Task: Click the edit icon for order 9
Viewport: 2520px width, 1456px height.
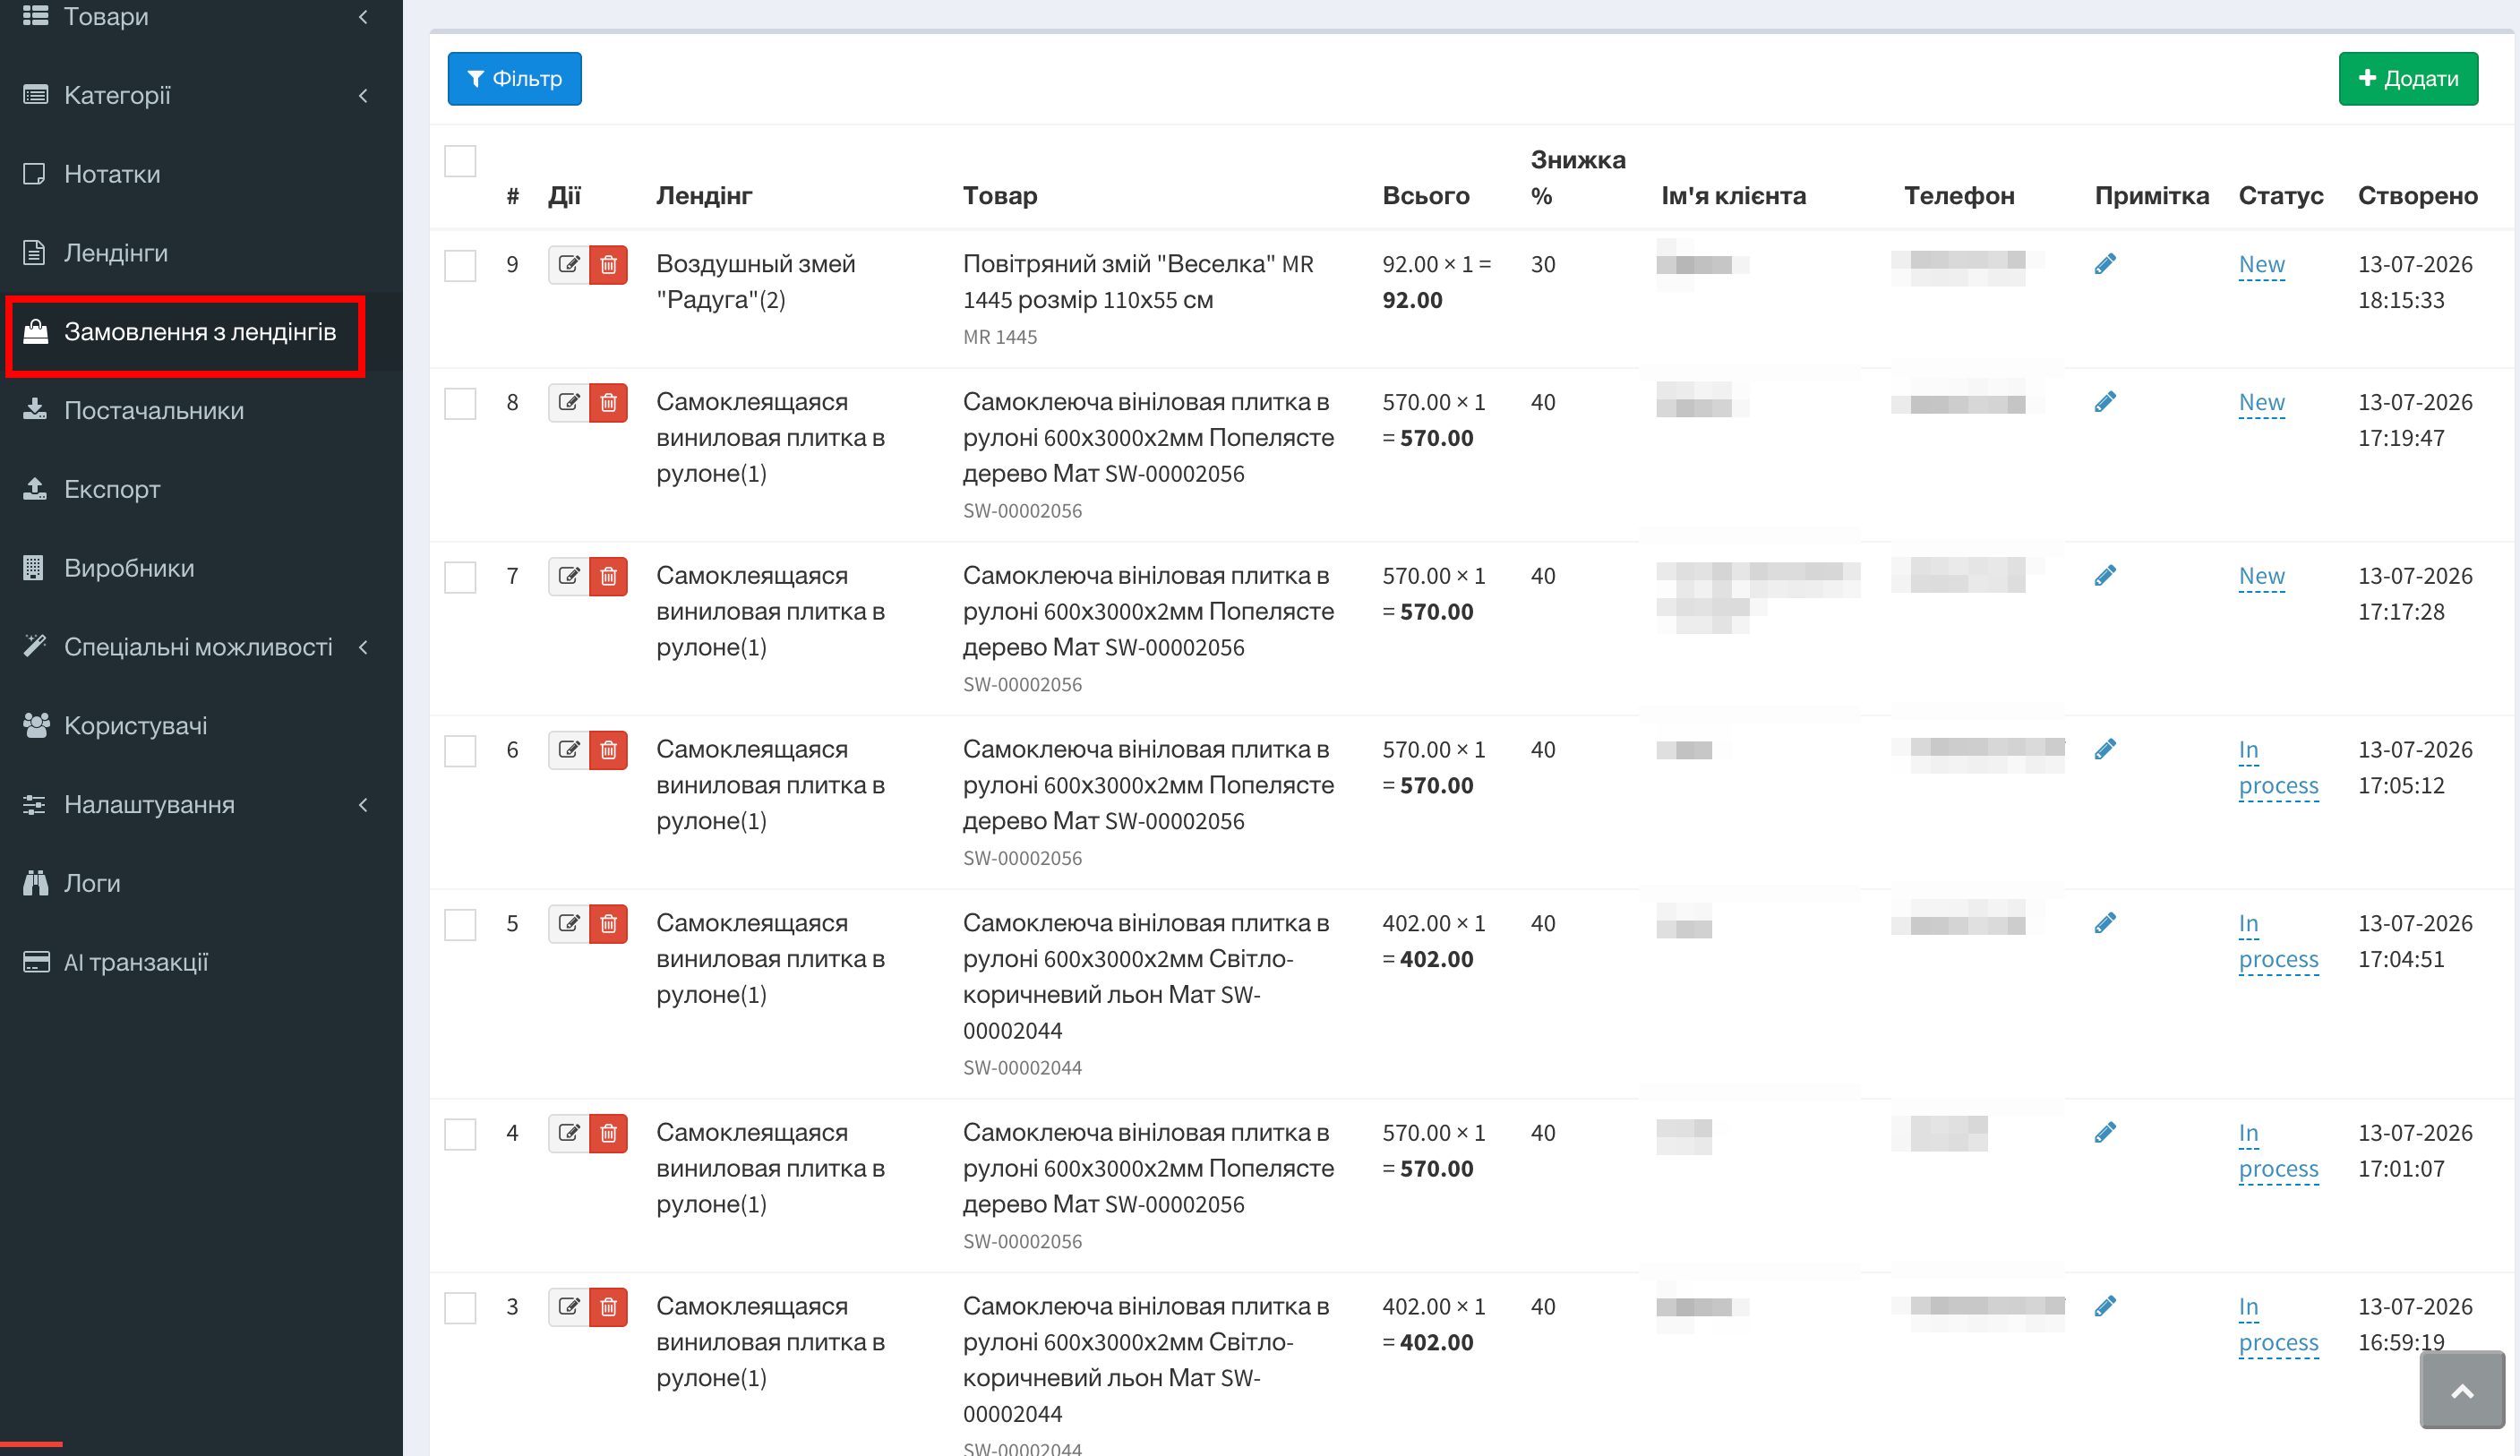Action: click(x=568, y=265)
